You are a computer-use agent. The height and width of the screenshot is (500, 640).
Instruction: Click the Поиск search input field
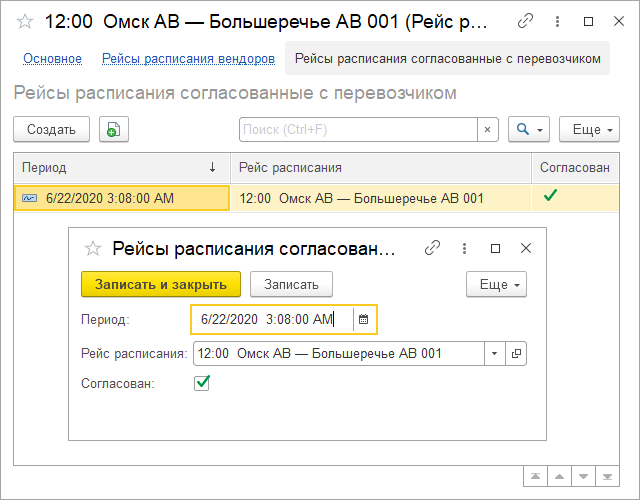pos(358,130)
